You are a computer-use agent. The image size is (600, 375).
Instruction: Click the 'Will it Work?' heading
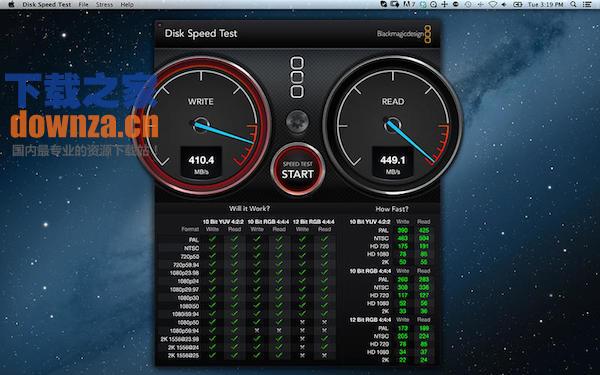tap(249, 209)
